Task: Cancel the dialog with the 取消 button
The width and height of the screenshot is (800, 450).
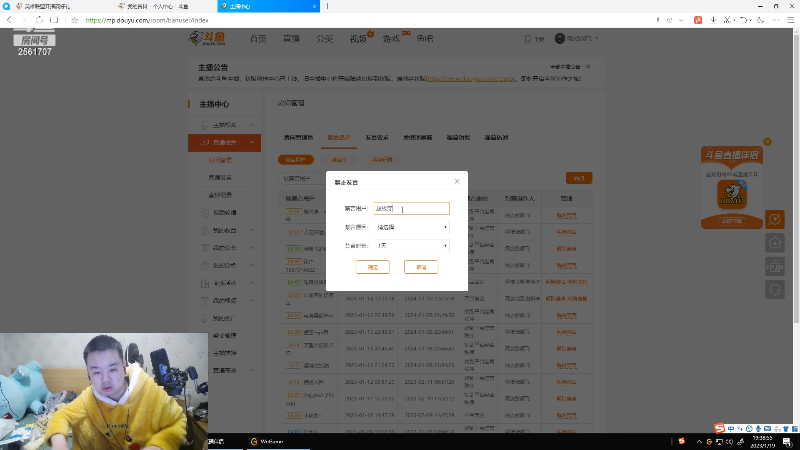Action: (x=421, y=267)
